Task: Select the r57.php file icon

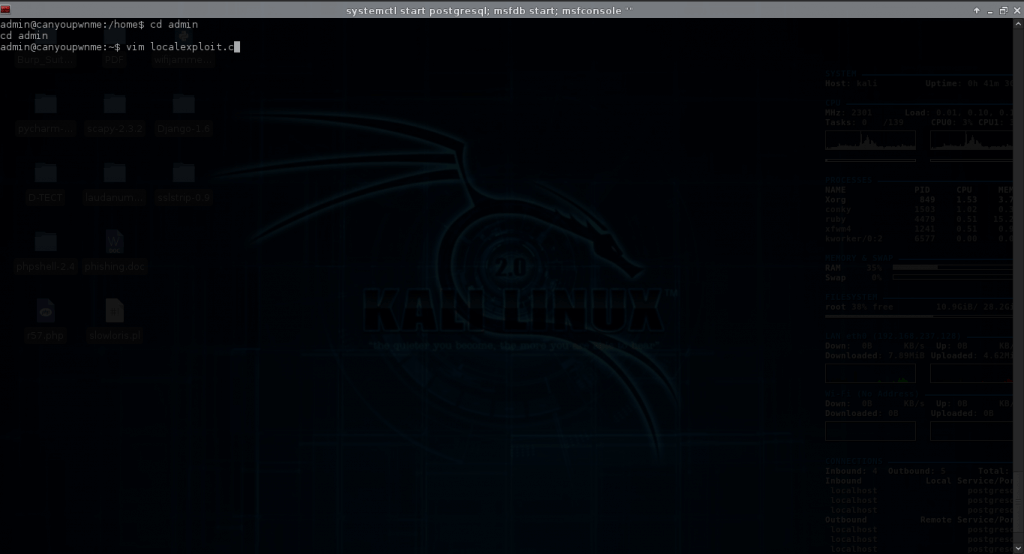Action: pos(46,310)
